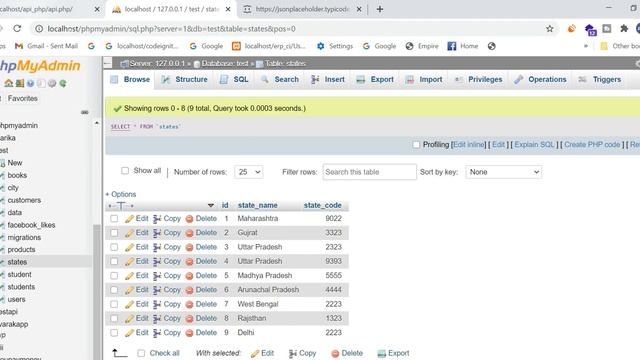Click the Edit inline link
Screen dimensions: 640x360
click(x=469, y=144)
